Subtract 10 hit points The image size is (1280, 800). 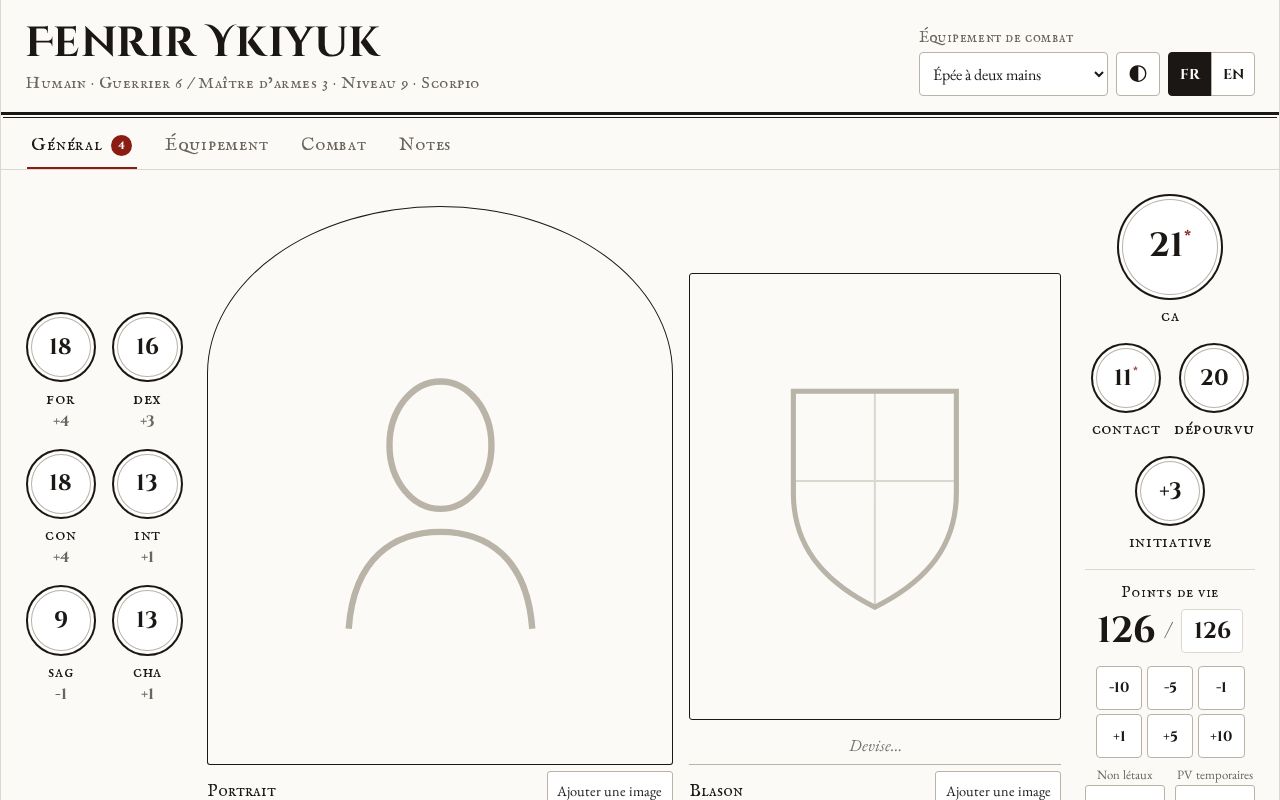pos(1119,688)
